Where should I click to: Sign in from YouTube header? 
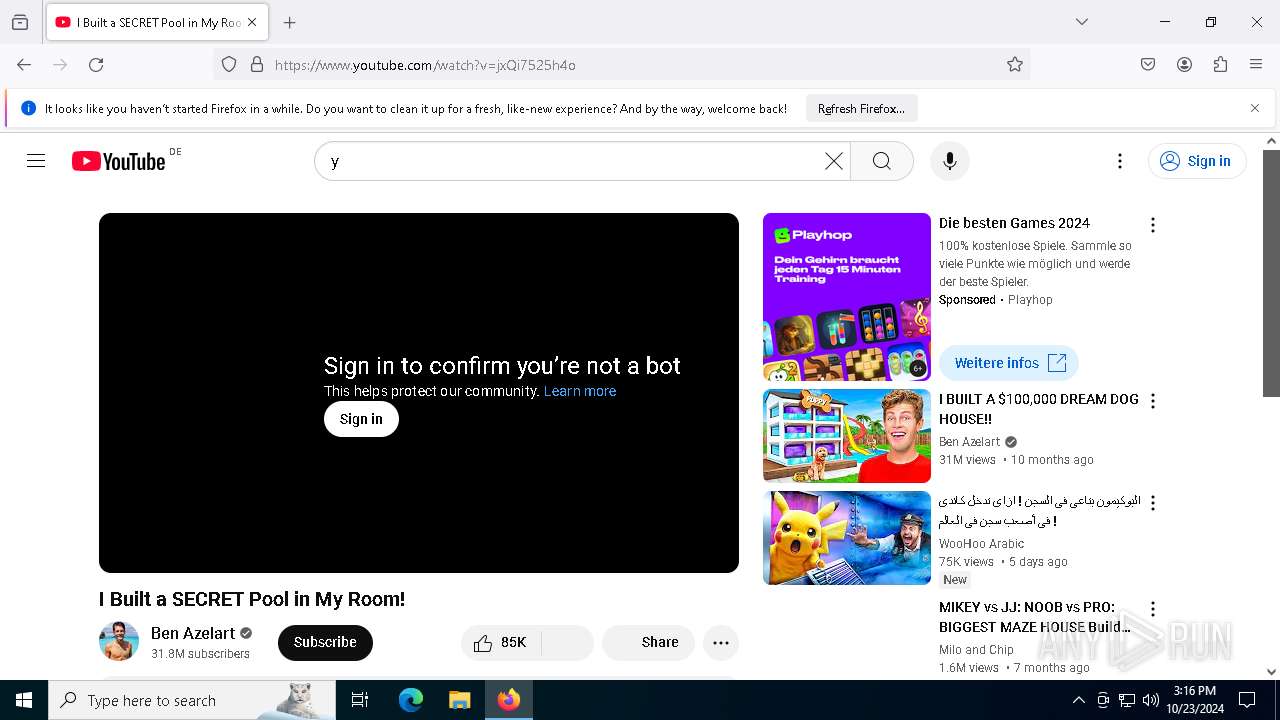[x=1197, y=161]
